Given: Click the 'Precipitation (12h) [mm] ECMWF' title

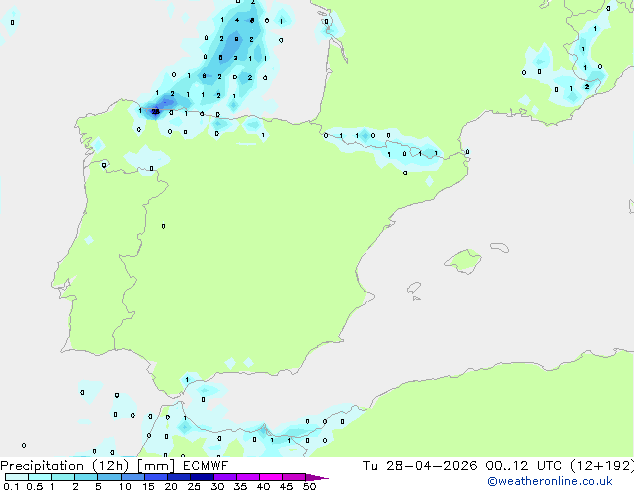Looking at the screenshot, I should coord(114,466).
